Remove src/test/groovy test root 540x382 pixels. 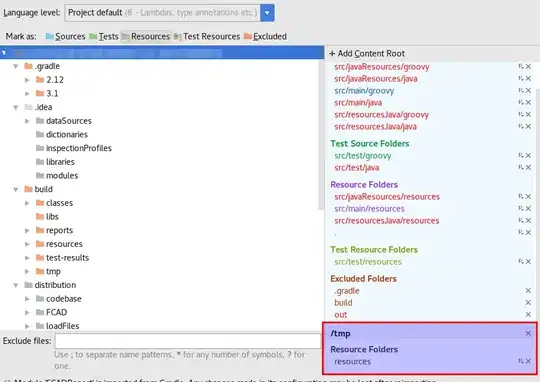[528, 156]
